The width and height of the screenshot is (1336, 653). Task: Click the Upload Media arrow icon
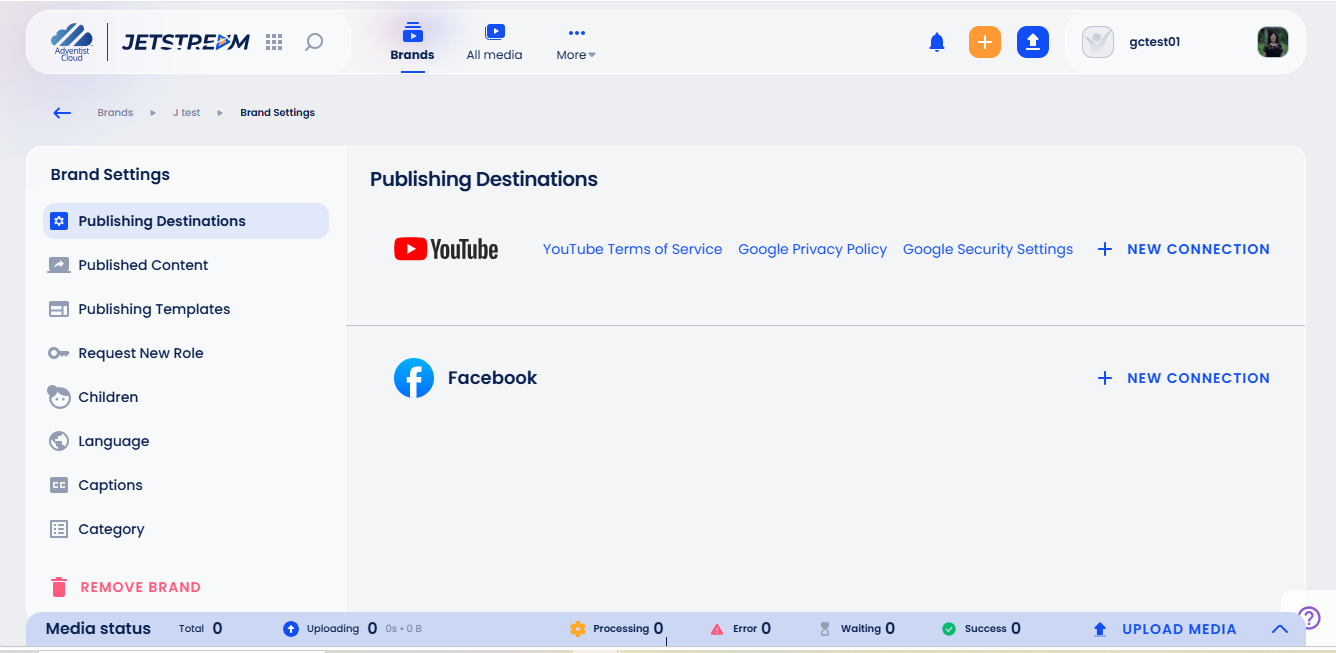[1100, 629]
